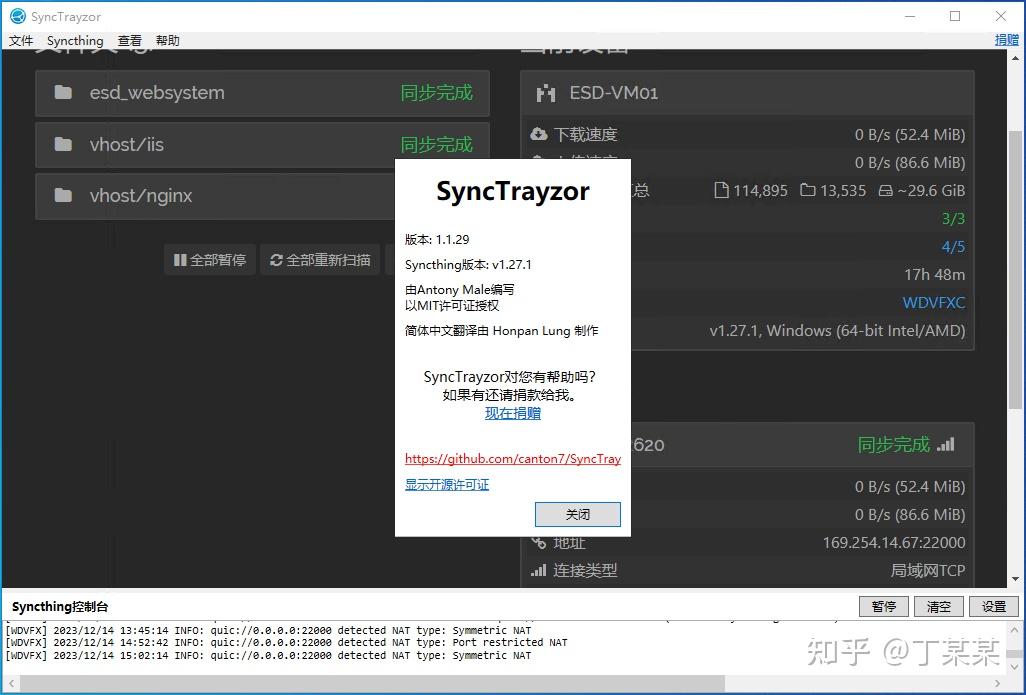
Task: Clear console output with 清空
Action: (938, 606)
